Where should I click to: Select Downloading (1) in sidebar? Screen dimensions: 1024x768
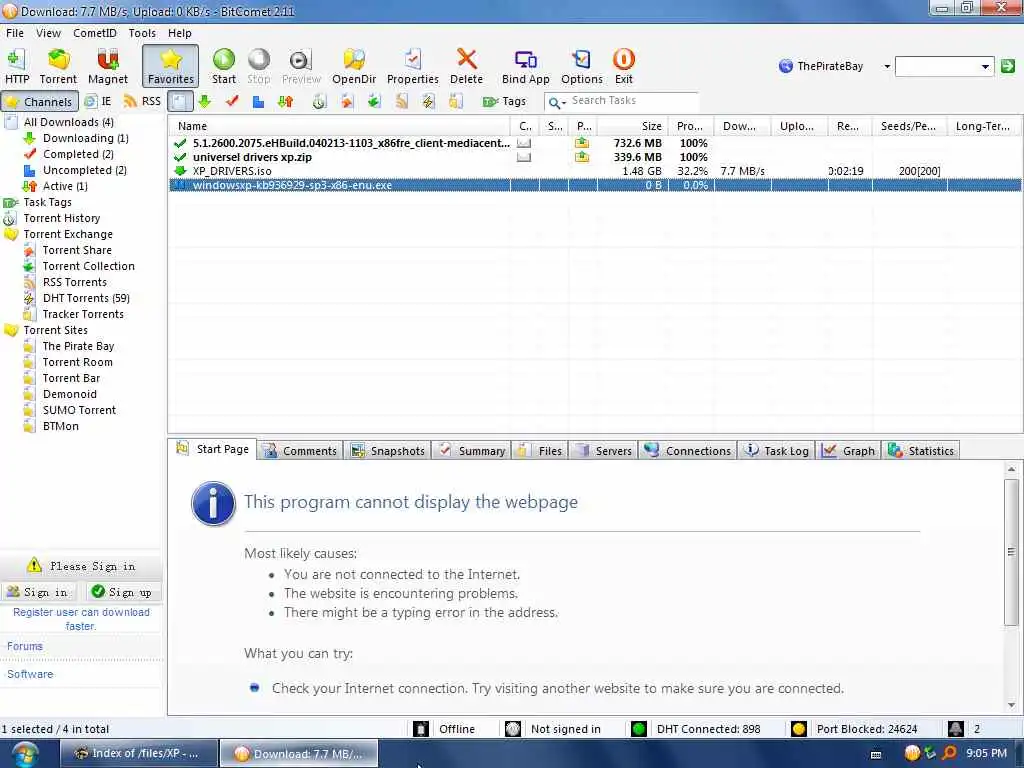pos(86,138)
